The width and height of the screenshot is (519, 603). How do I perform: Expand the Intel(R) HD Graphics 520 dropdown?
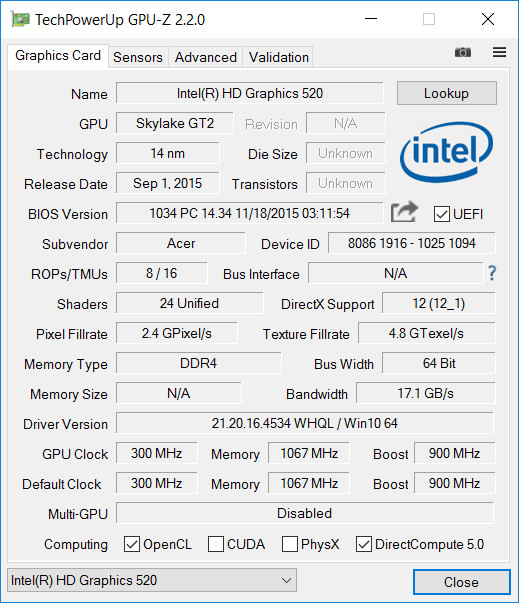pyautogui.click(x=152, y=580)
